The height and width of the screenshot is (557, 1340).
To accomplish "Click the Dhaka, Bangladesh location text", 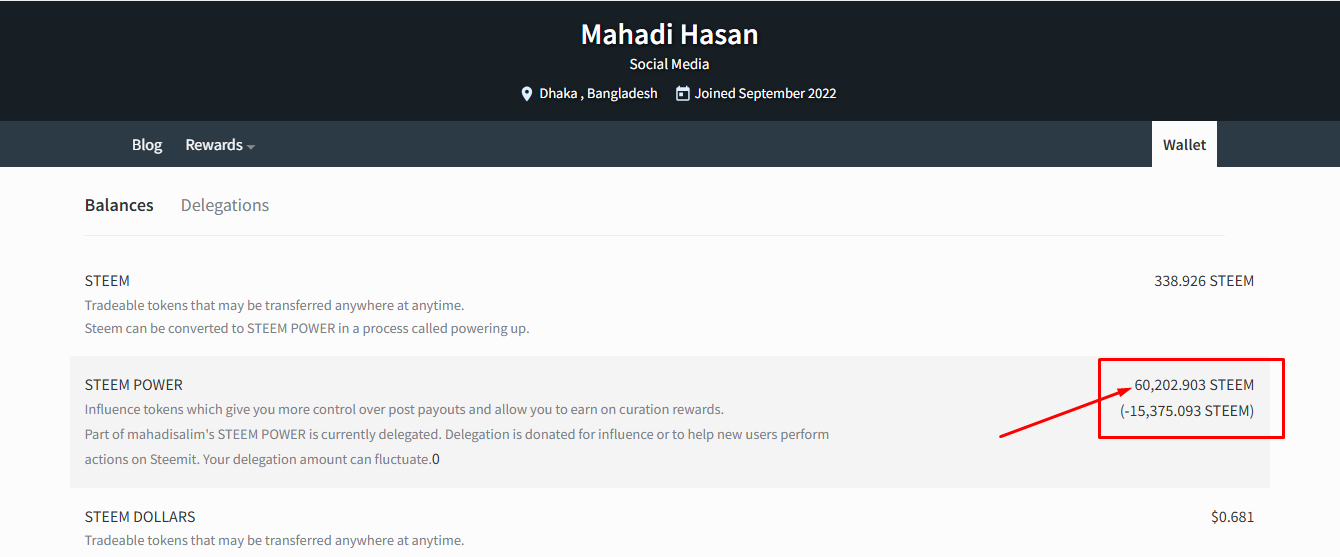I will pos(598,93).
